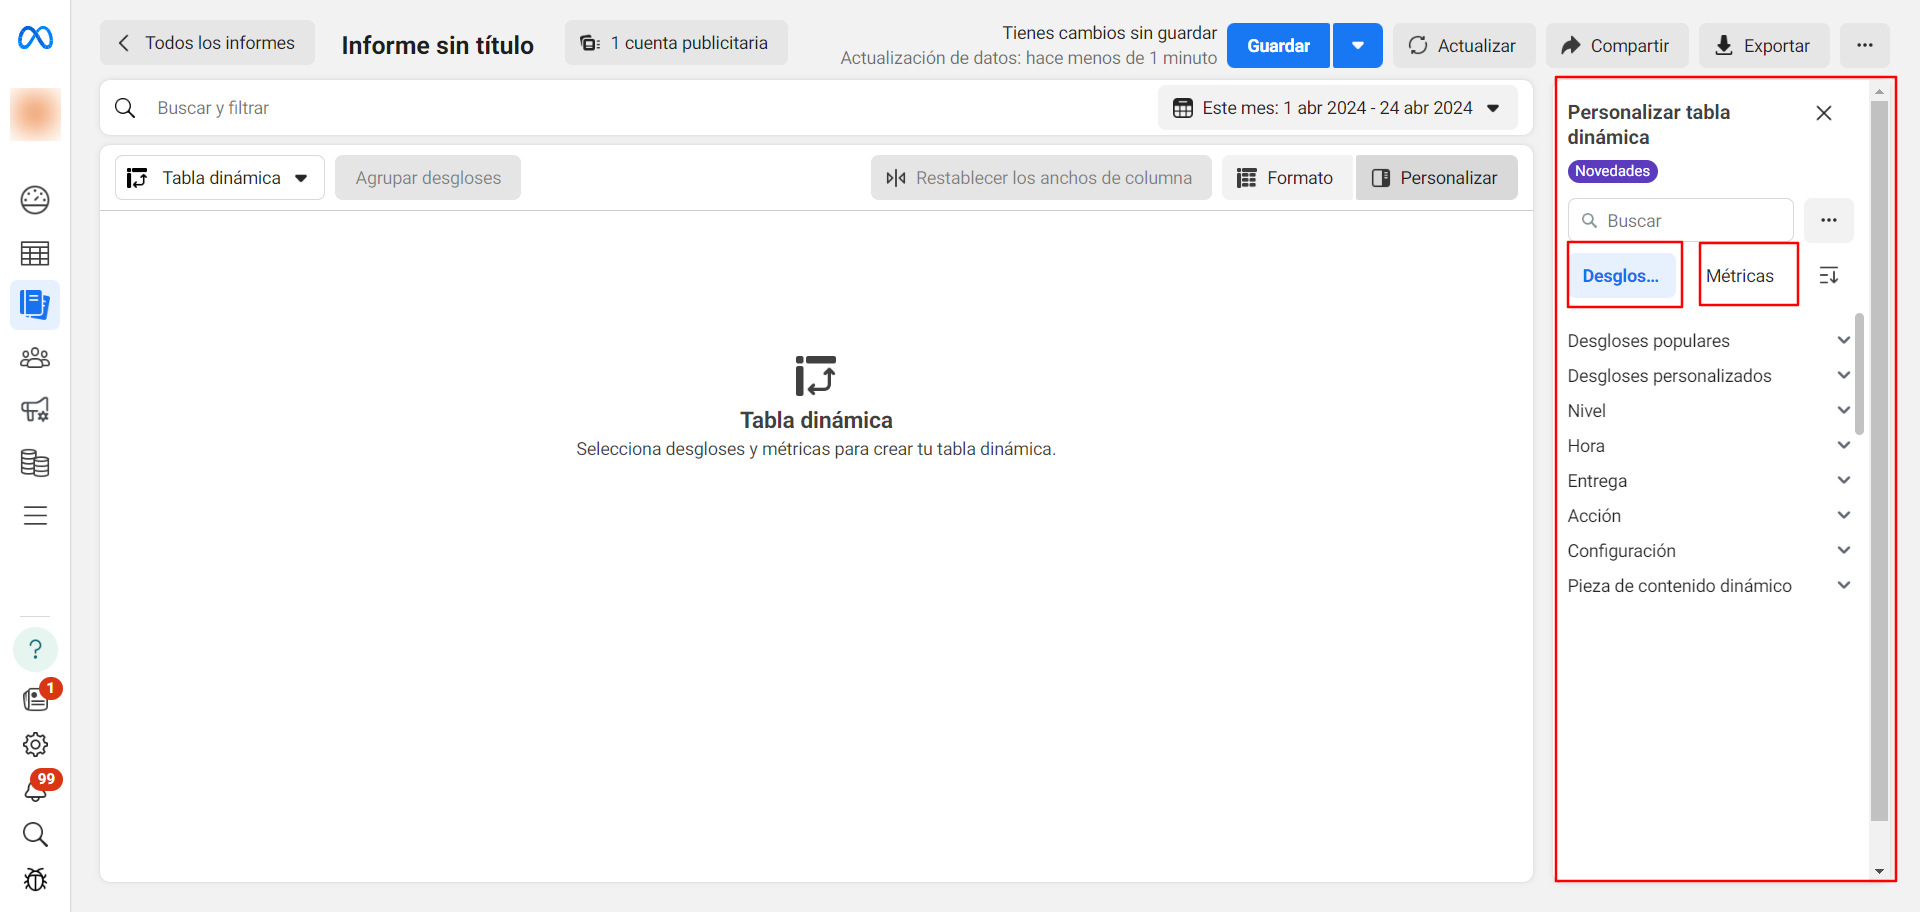
Task: Open the 1 cuenta publicitaria selector
Action: [x=676, y=43]
